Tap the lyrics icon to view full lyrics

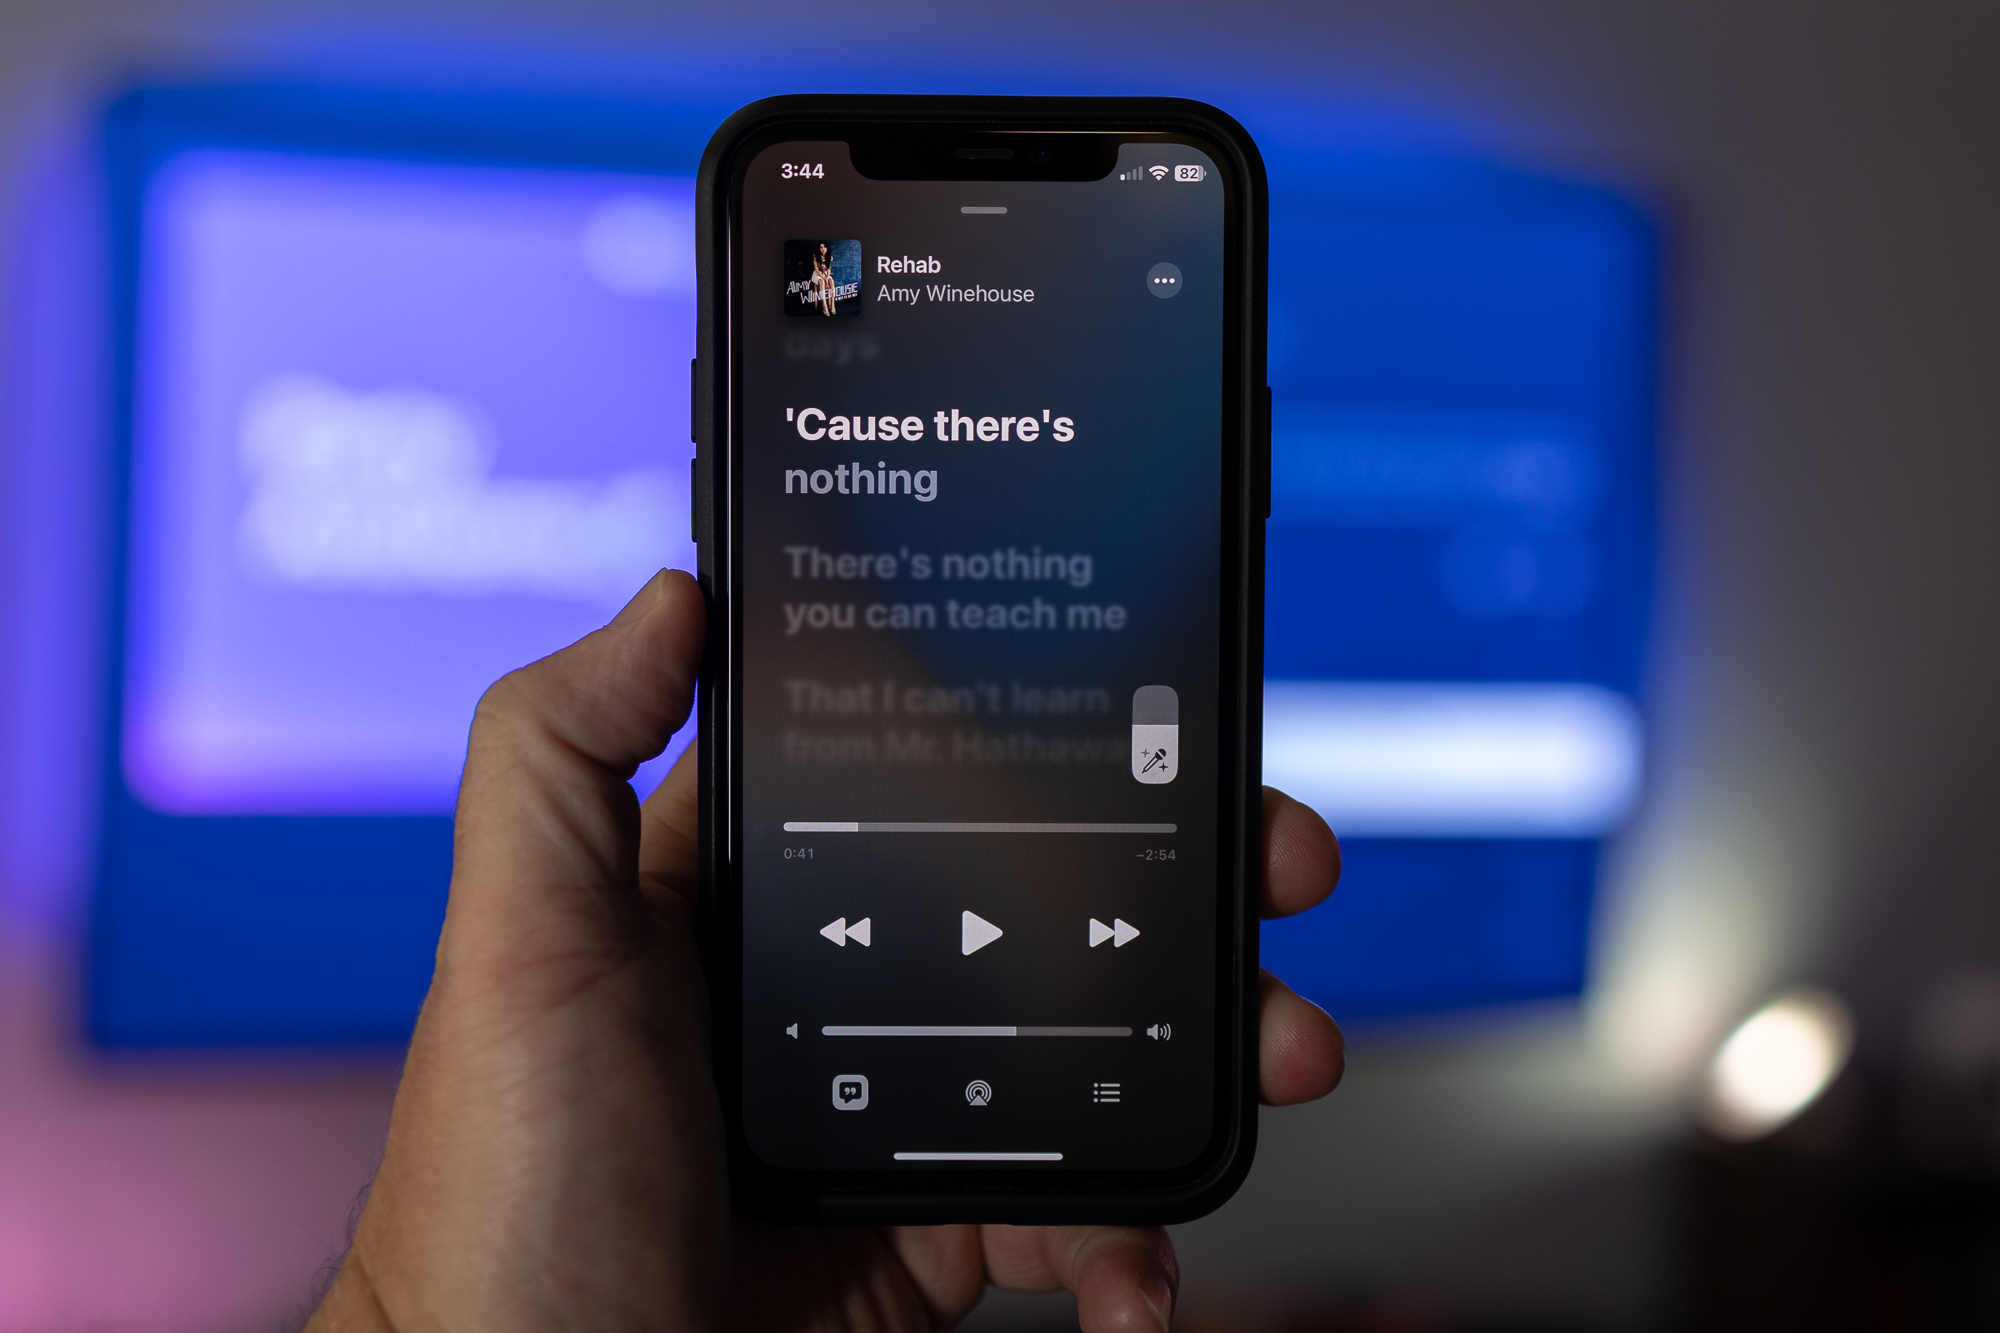(x=849, y=1091)
